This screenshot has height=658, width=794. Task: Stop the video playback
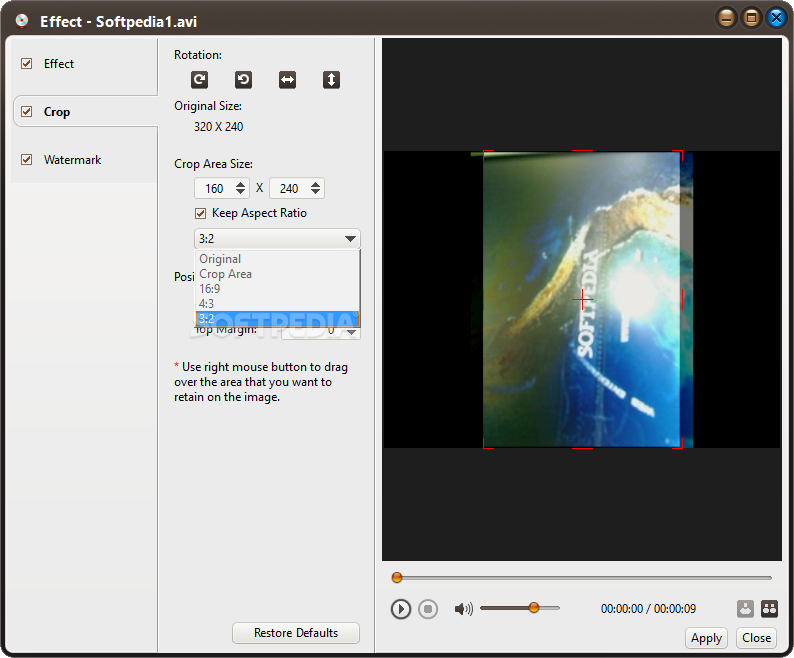coord(428,608)
